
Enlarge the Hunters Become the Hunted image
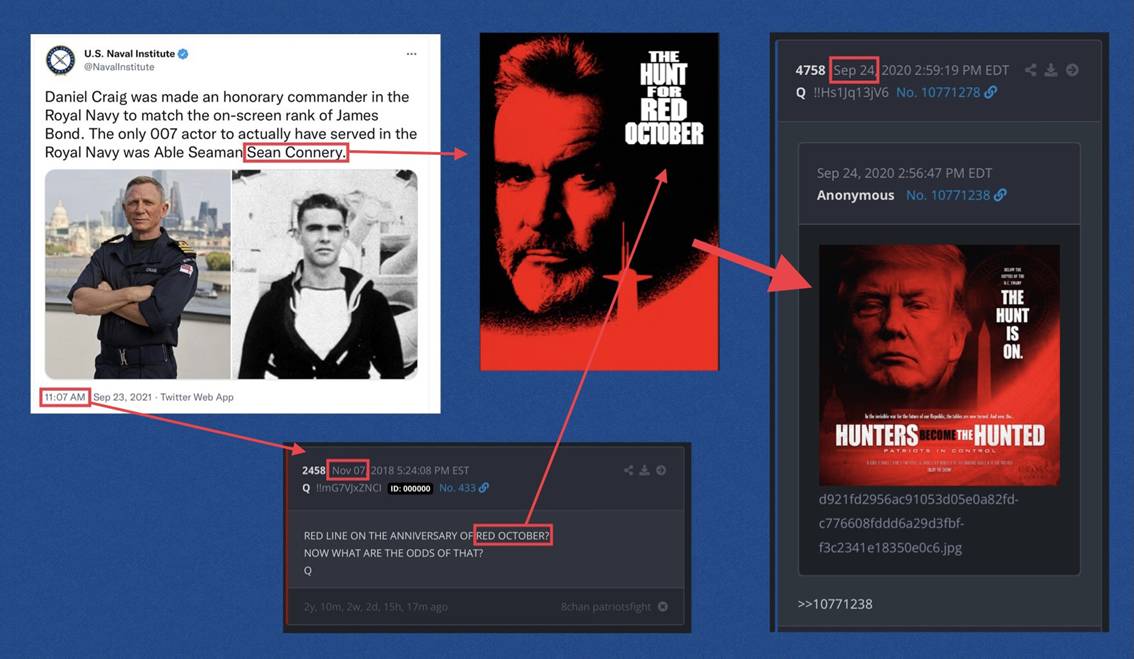point(939,365)
